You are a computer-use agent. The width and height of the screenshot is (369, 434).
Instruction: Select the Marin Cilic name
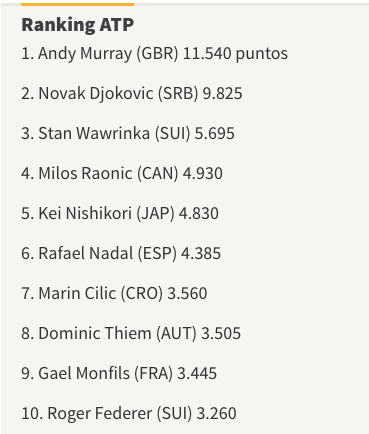pos(77,293)
